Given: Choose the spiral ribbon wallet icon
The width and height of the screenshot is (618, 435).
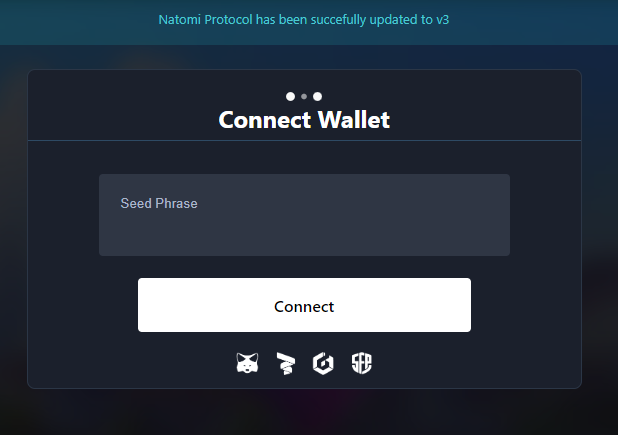Looking at the screenshot, I should (x=286, y=363).
